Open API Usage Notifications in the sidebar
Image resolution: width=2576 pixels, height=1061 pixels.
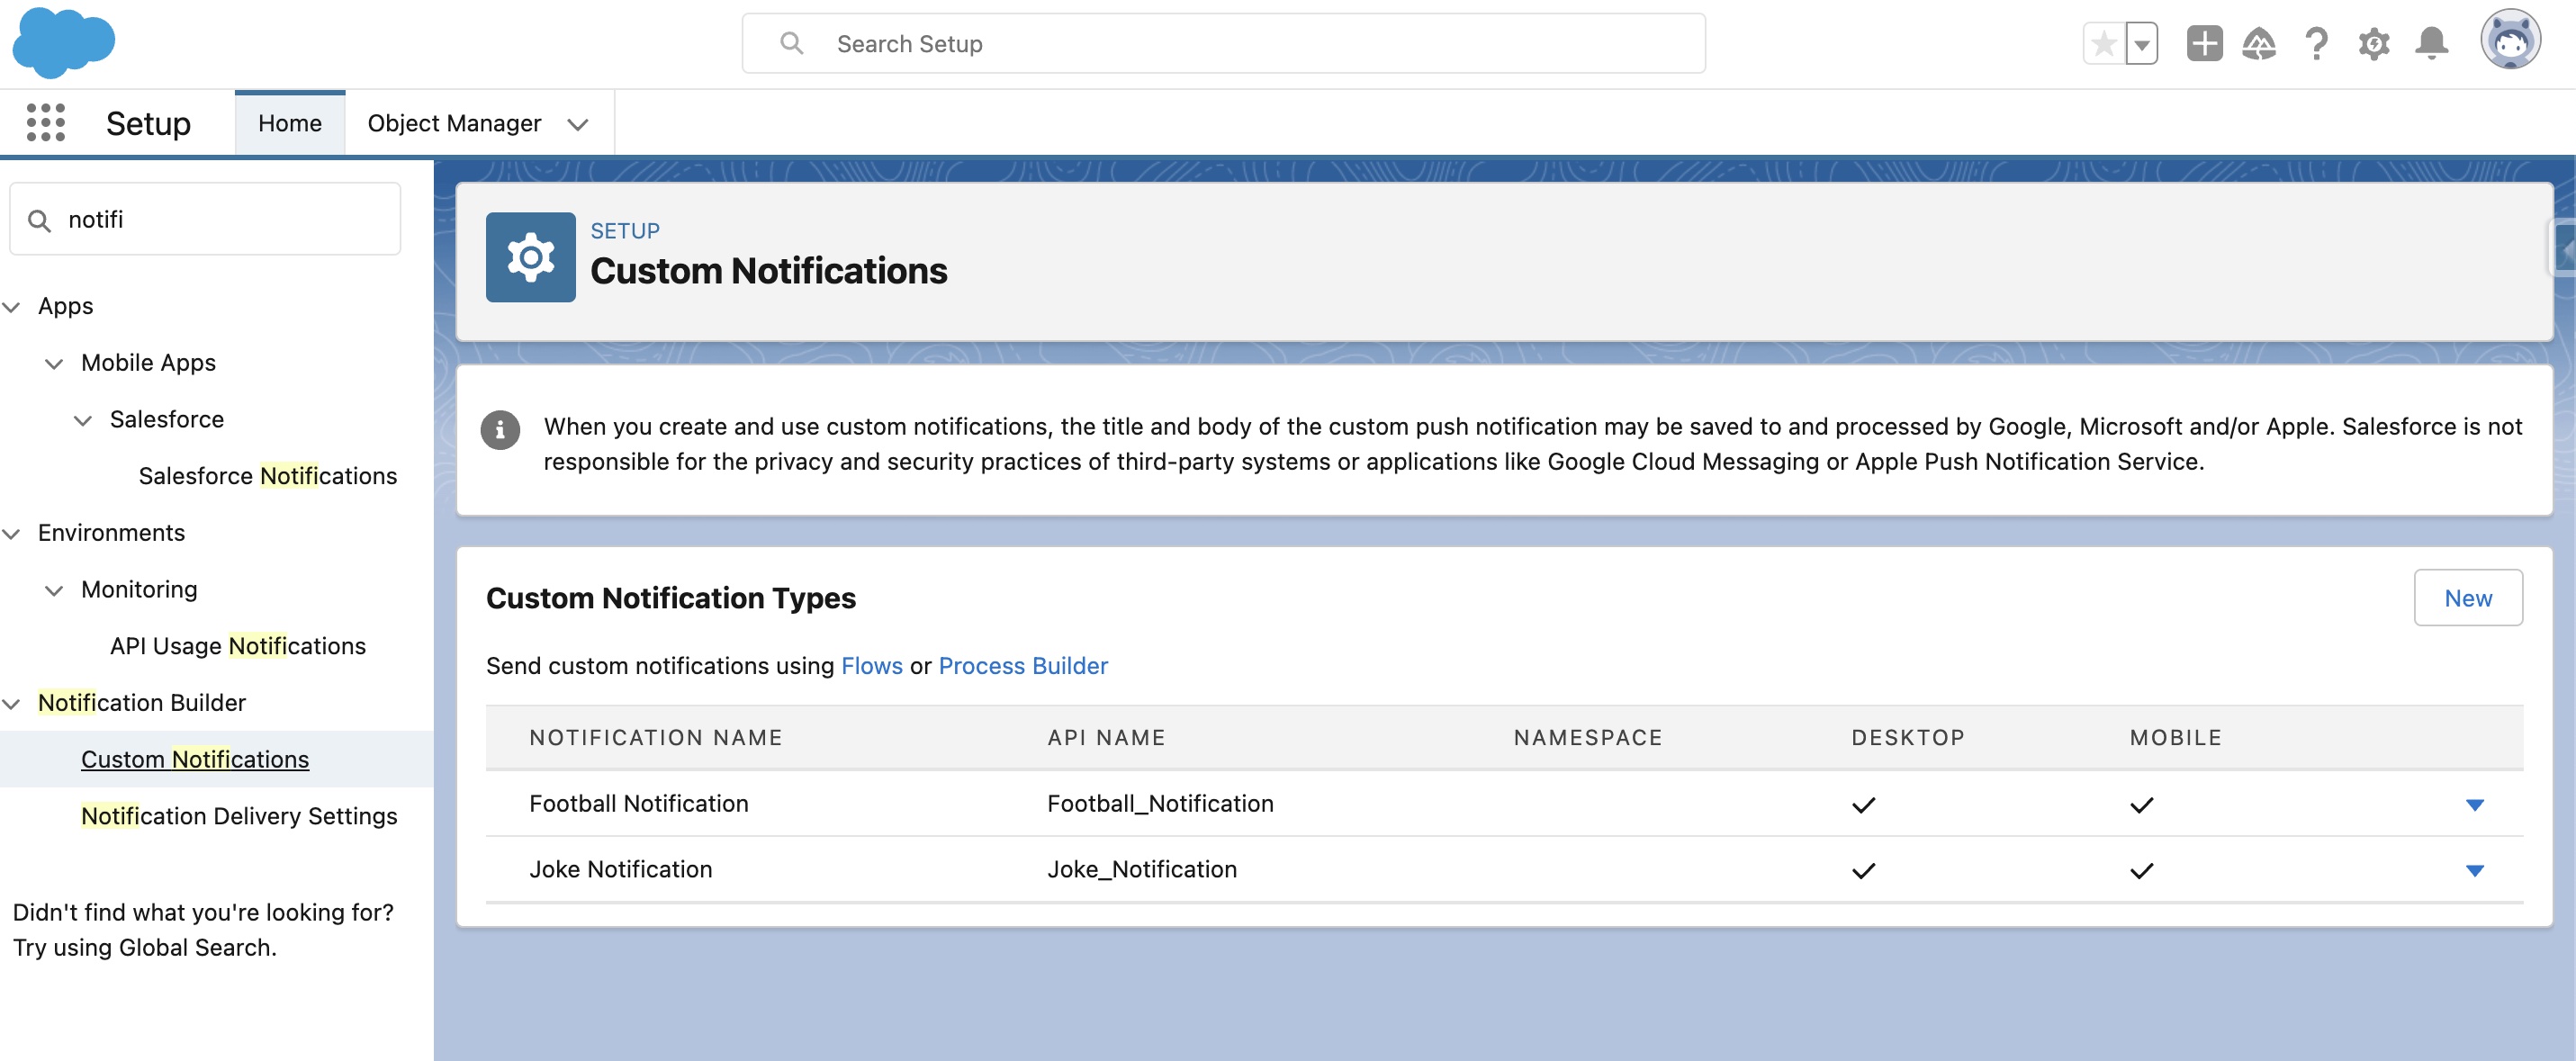click(x=238, y=646)
